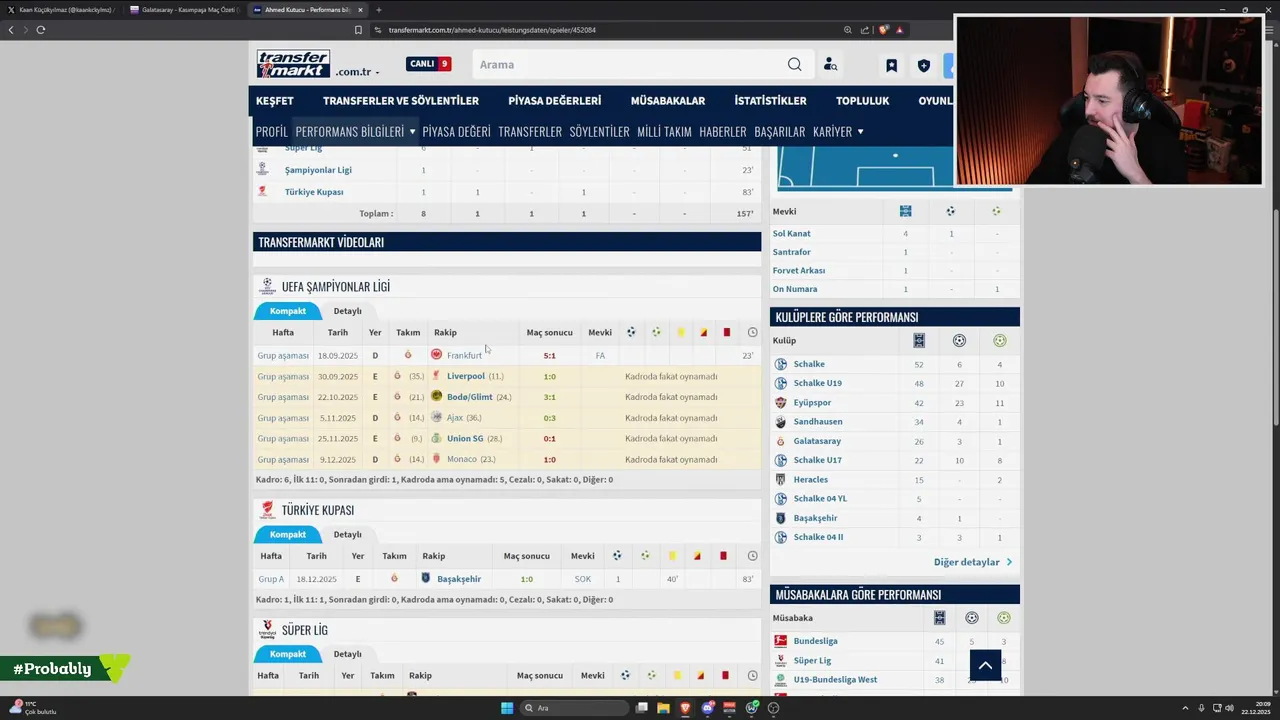The image size is (1280, 720).
Task: Click the Türkiye Kupası competition logo
Action: 267,510
